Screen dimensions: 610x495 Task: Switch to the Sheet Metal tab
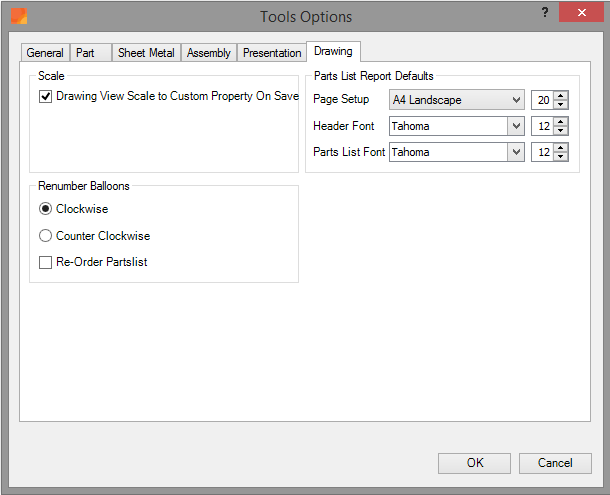(146, 53)
